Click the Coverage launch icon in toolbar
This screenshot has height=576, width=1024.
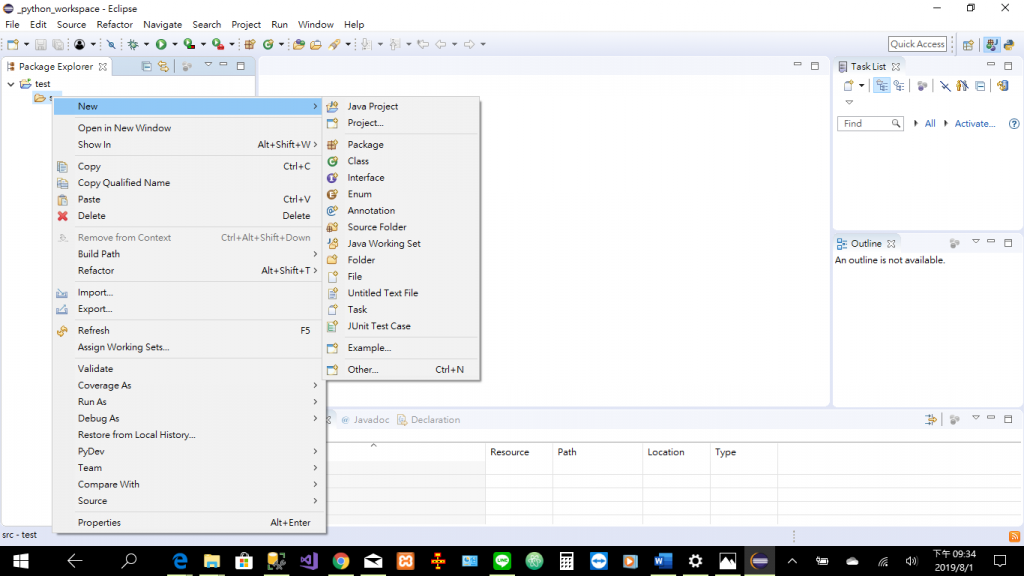189,44
